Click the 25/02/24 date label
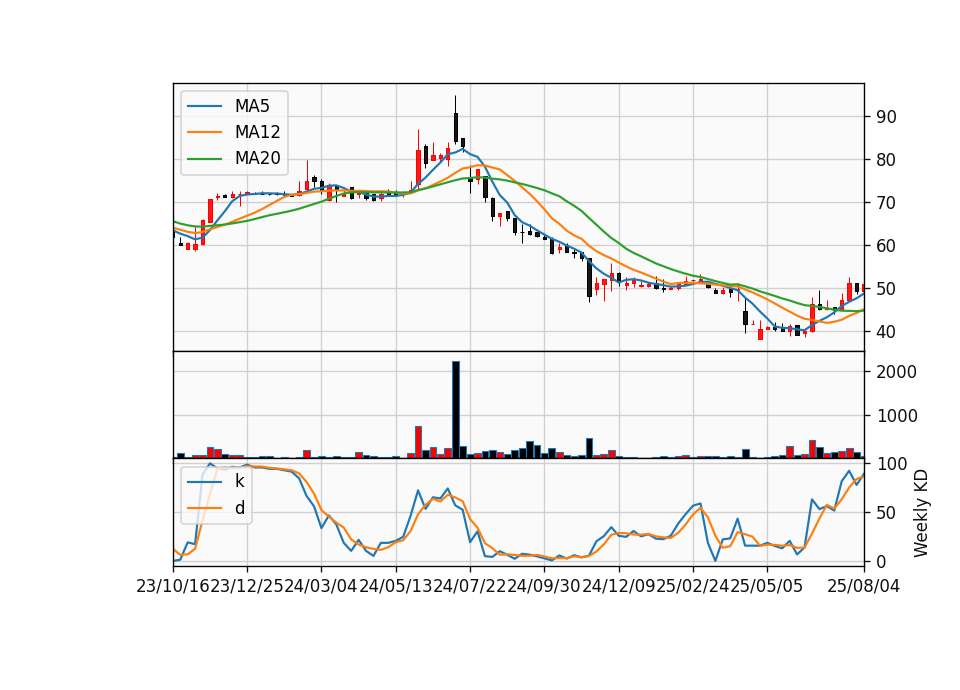The image size is (960, 690). pos(693,587)
